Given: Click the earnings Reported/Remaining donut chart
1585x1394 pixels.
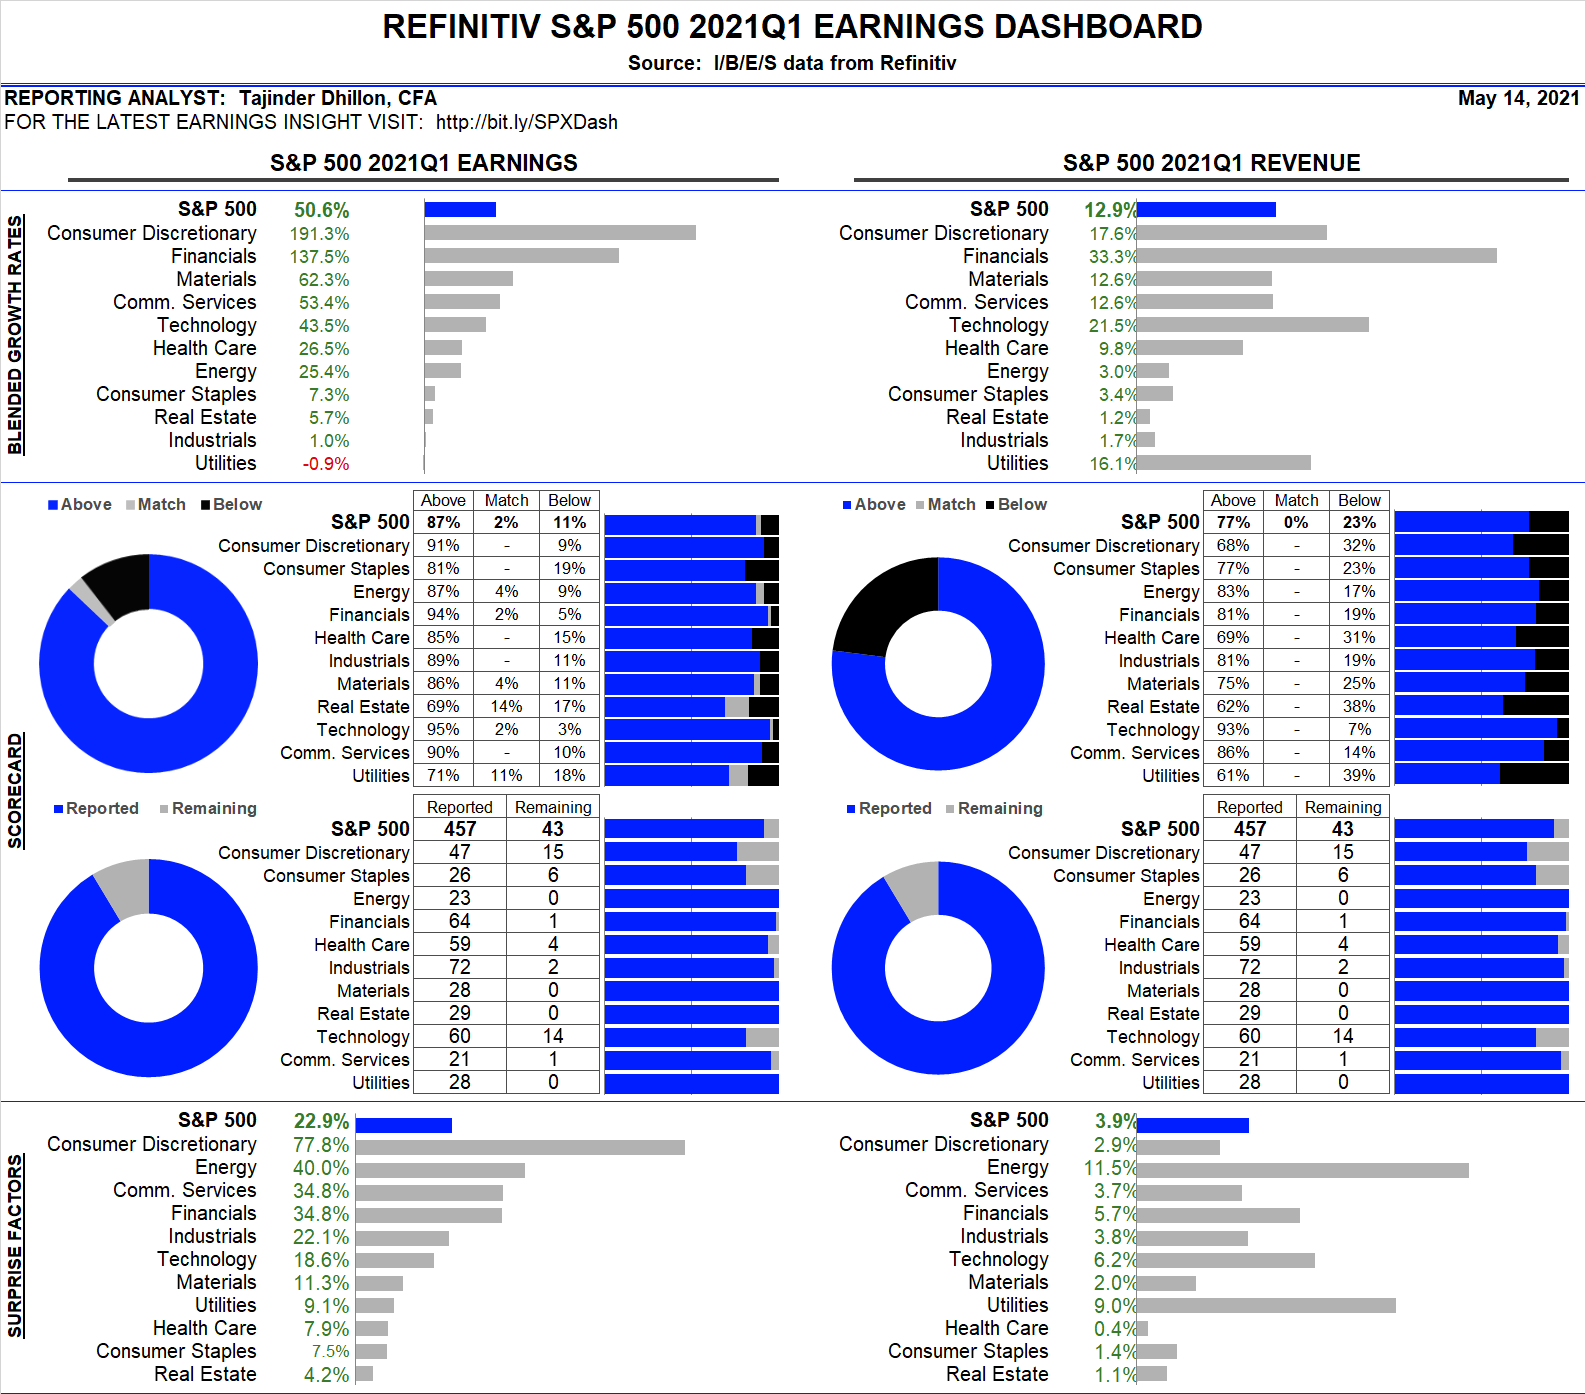Looking at the screenshot, I should click(x=148, y=968).
